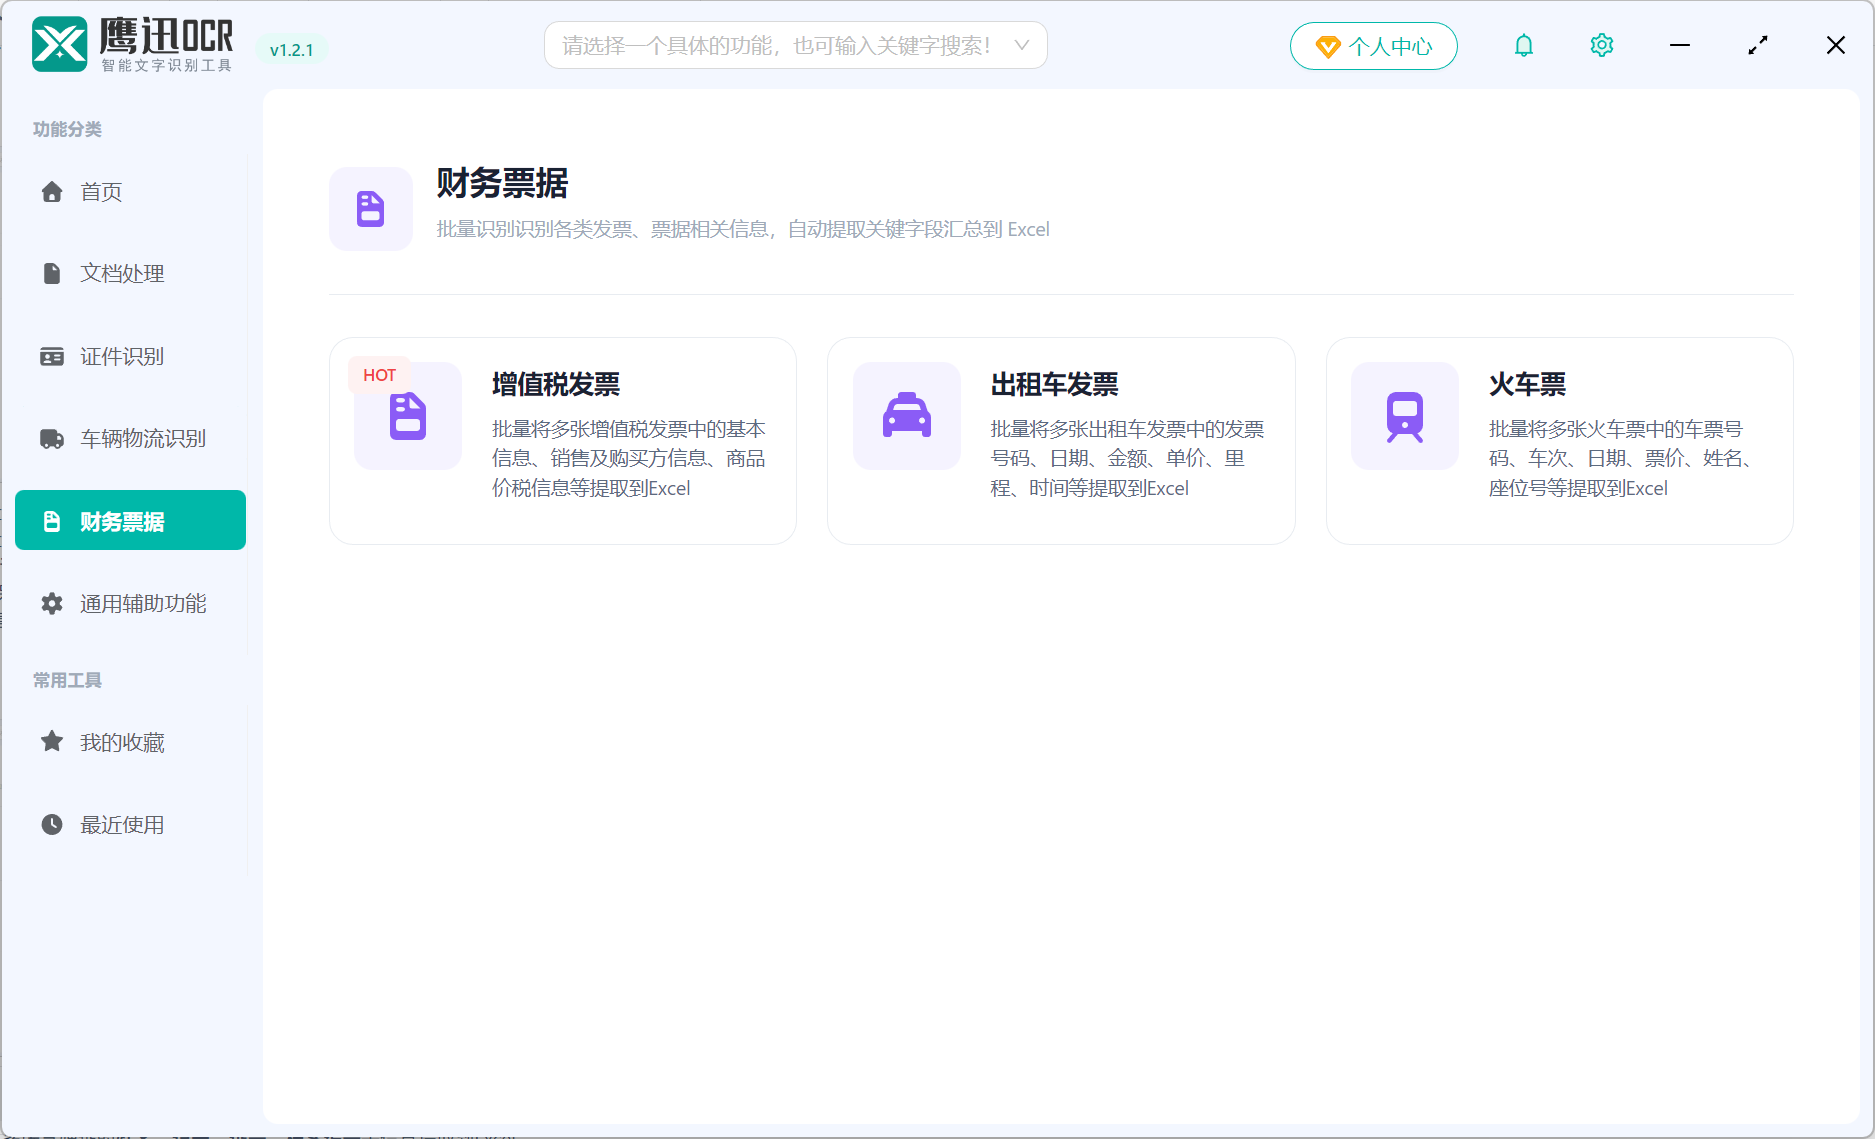
Task: Open 我的收藏 favorites
Action: click(x=131, y=742)
